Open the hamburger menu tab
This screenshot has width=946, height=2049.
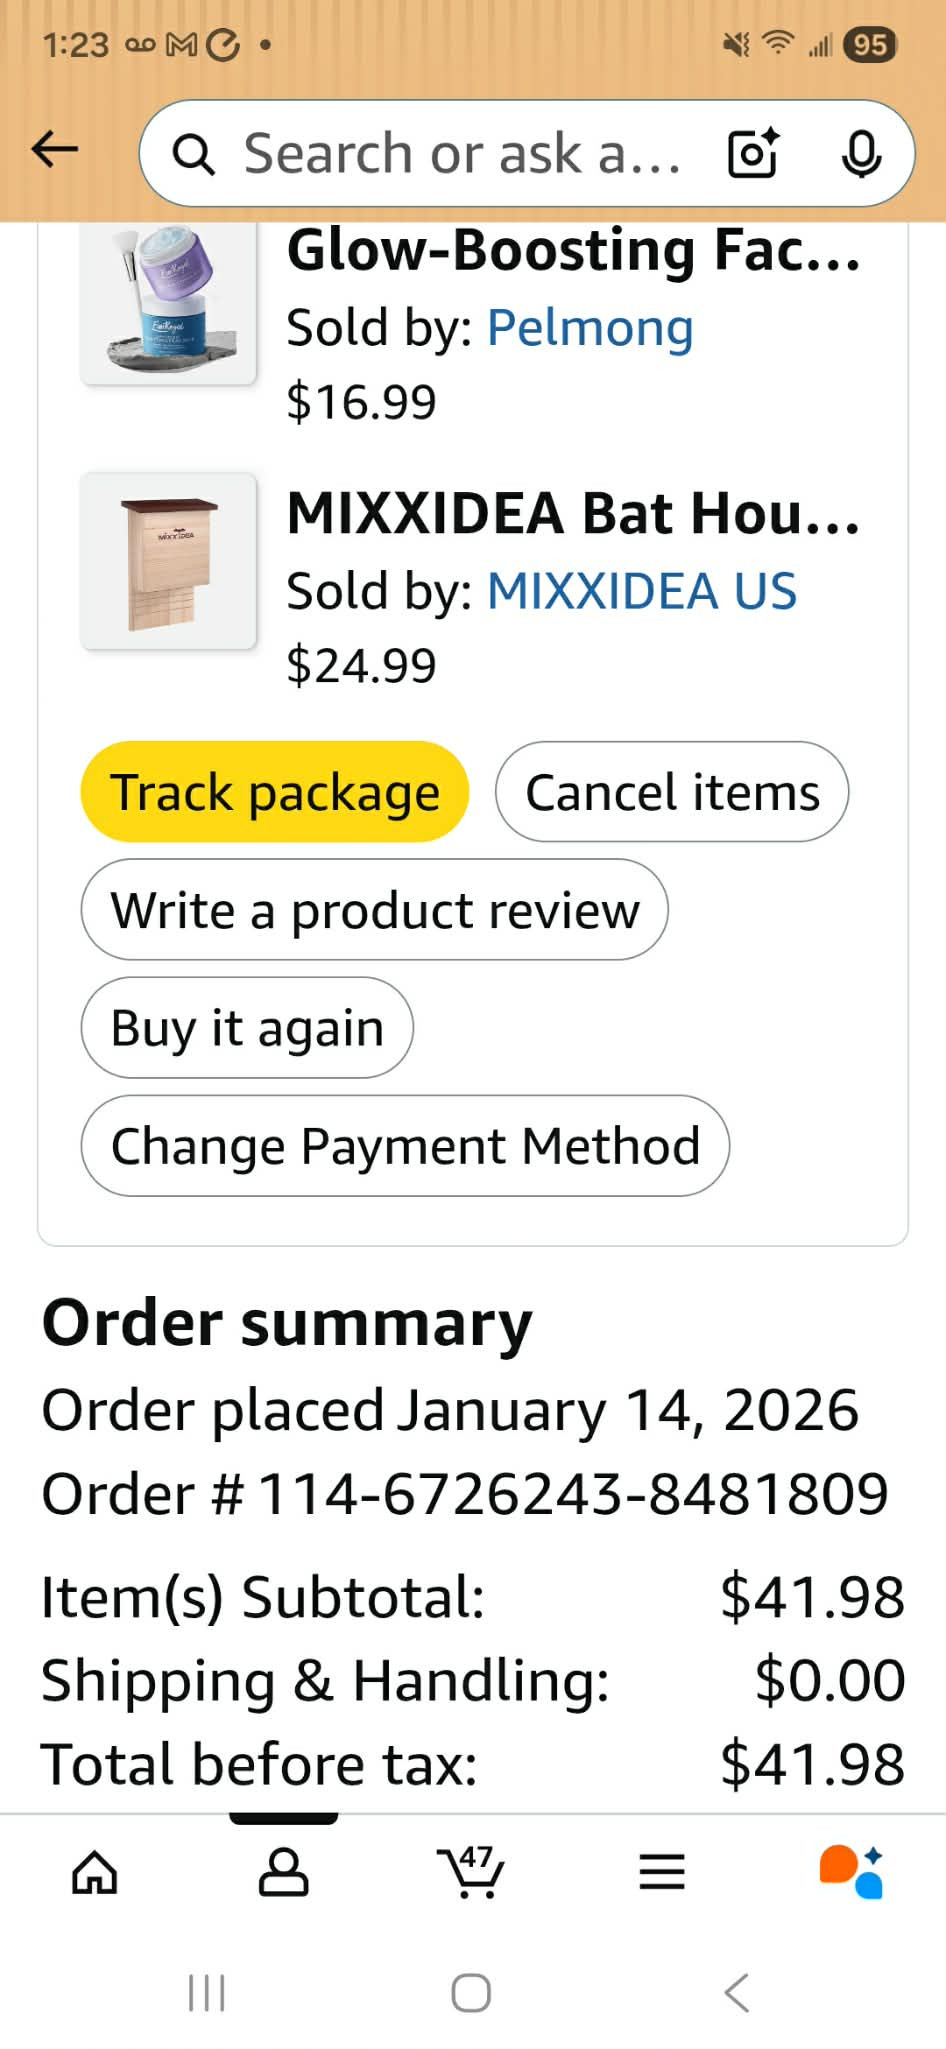662,1872
